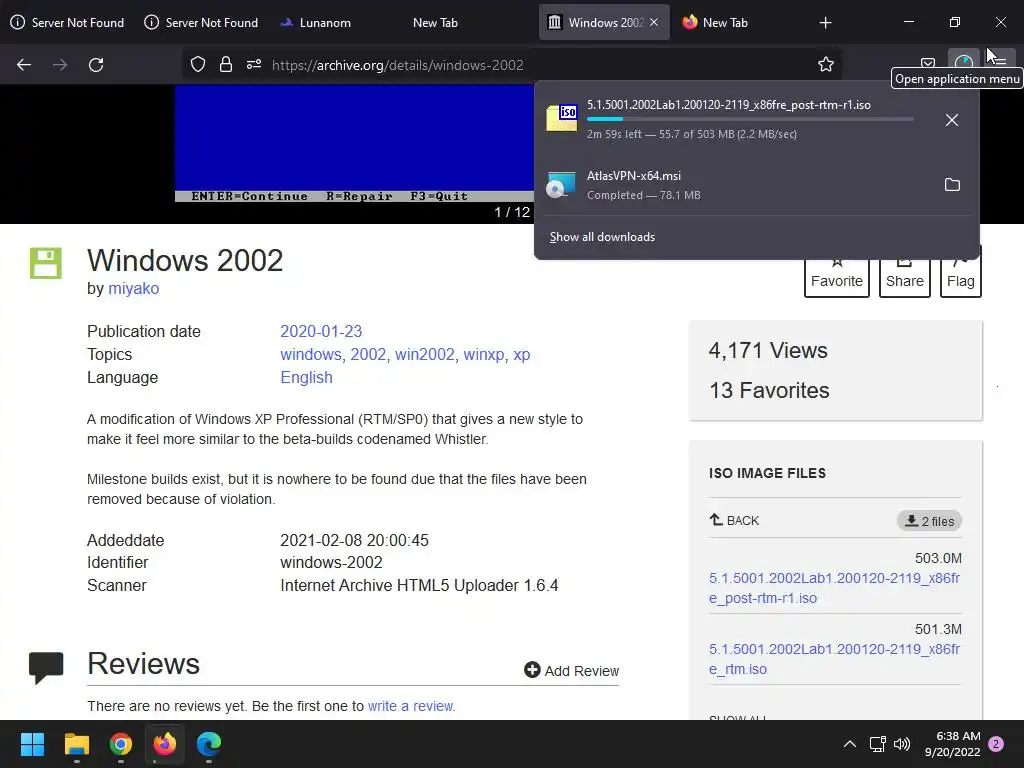Bookmark this page with star icon

(x=825, y=65)
